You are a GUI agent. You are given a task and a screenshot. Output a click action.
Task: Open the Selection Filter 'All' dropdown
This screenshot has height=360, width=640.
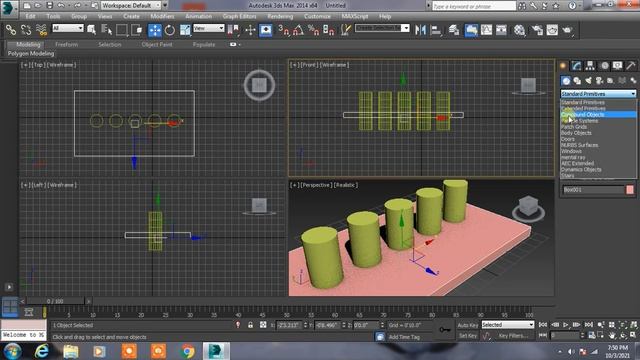tap(68, 28)
